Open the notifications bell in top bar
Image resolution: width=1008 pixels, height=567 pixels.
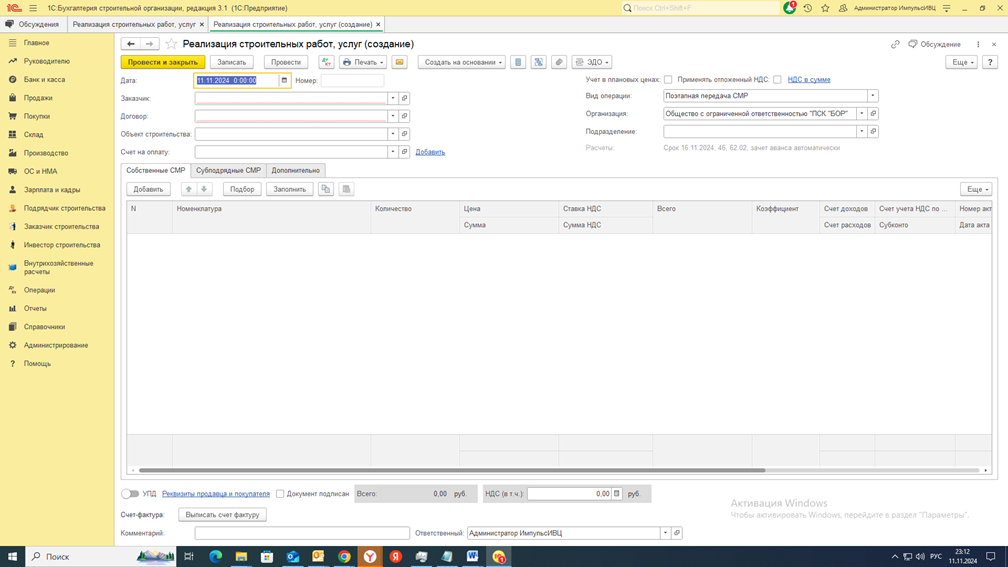789,8
